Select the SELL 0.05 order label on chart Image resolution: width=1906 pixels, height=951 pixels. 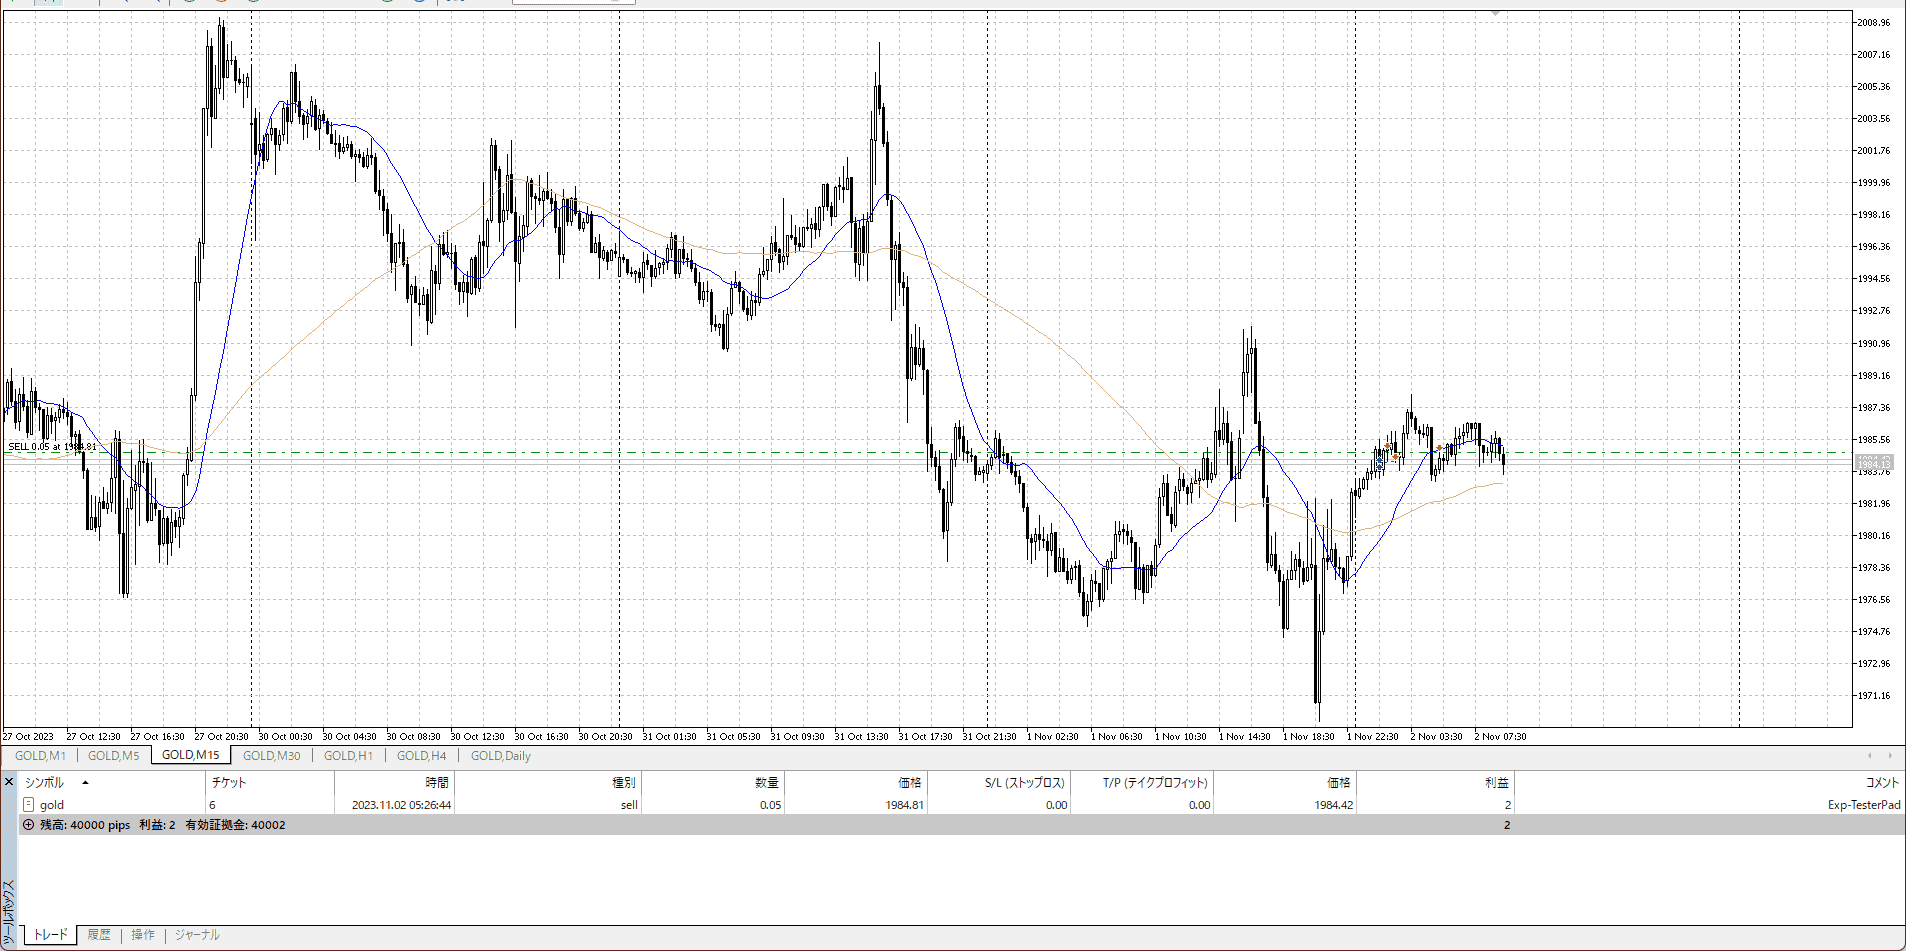coord(52,447)
